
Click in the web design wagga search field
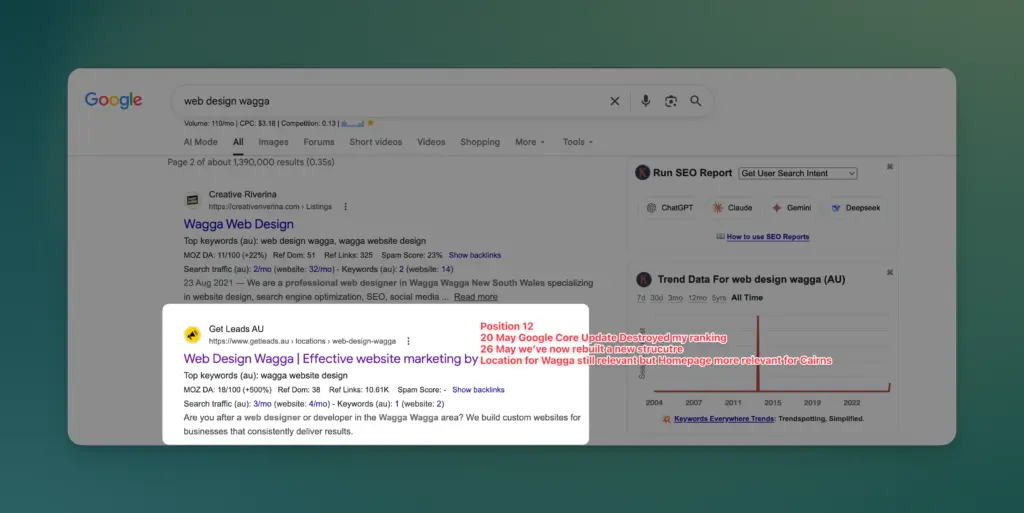pos(392,101)
